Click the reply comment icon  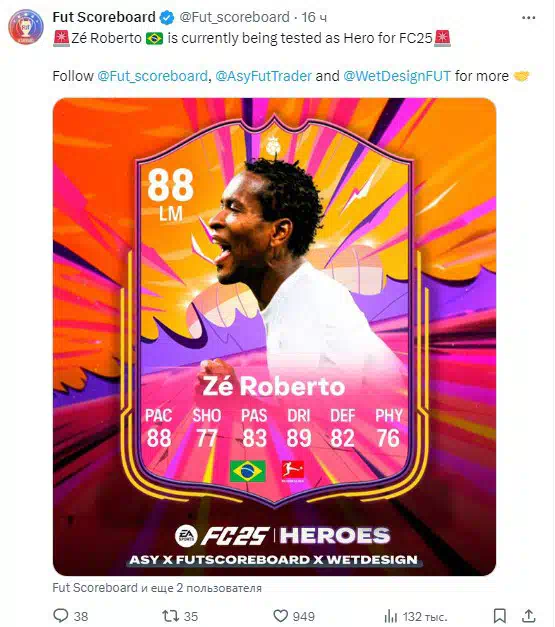point(61,615)
